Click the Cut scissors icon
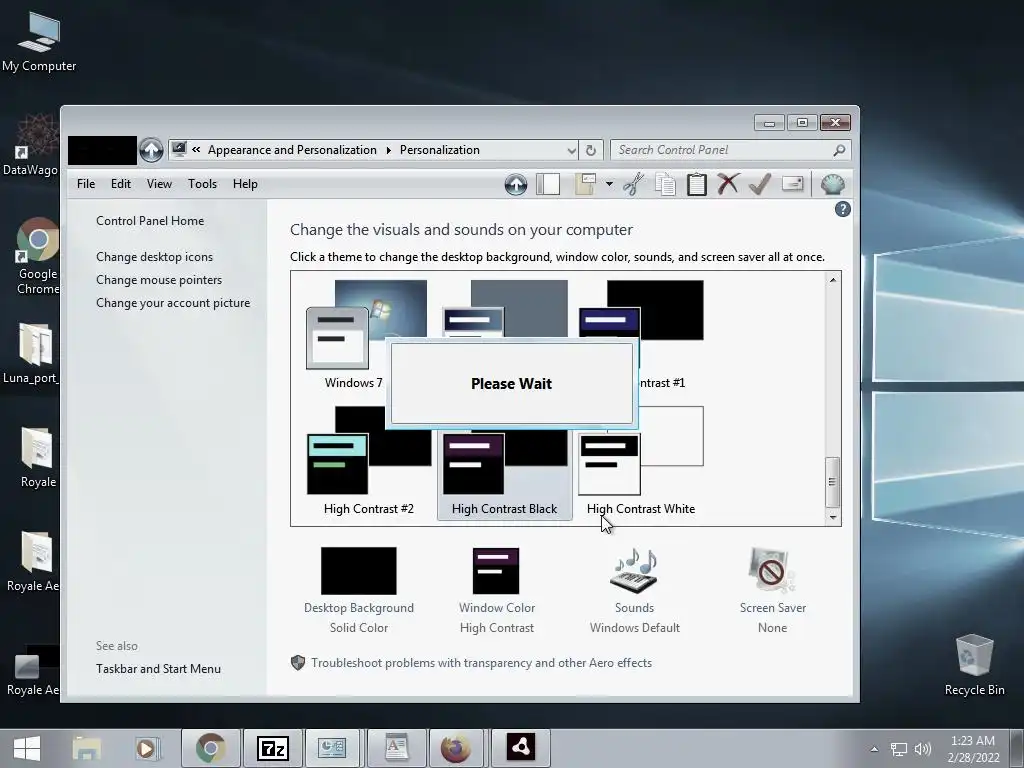The height and width of the screenshot is (768, 1024). coord(633,184)
